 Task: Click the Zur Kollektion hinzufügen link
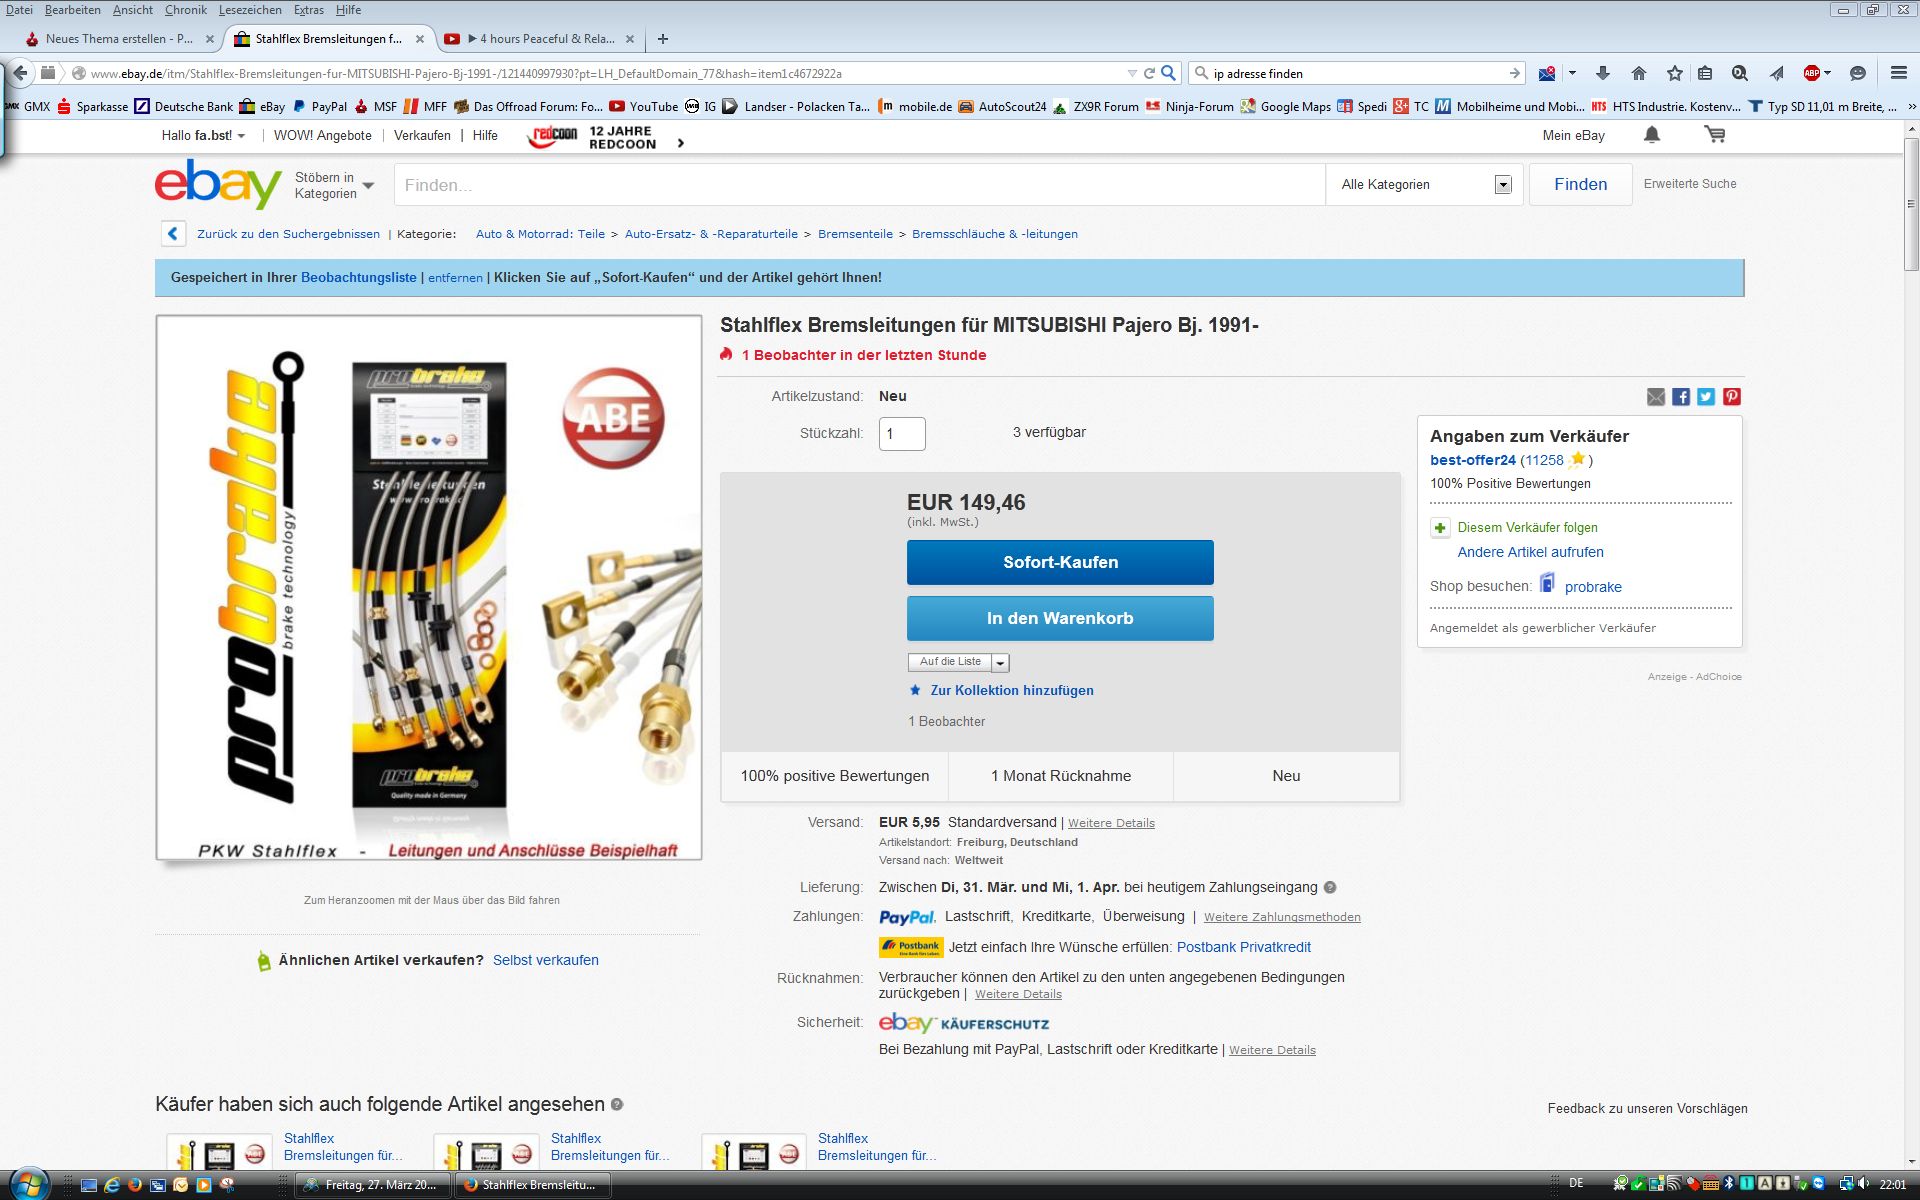tap(1011, 690)
